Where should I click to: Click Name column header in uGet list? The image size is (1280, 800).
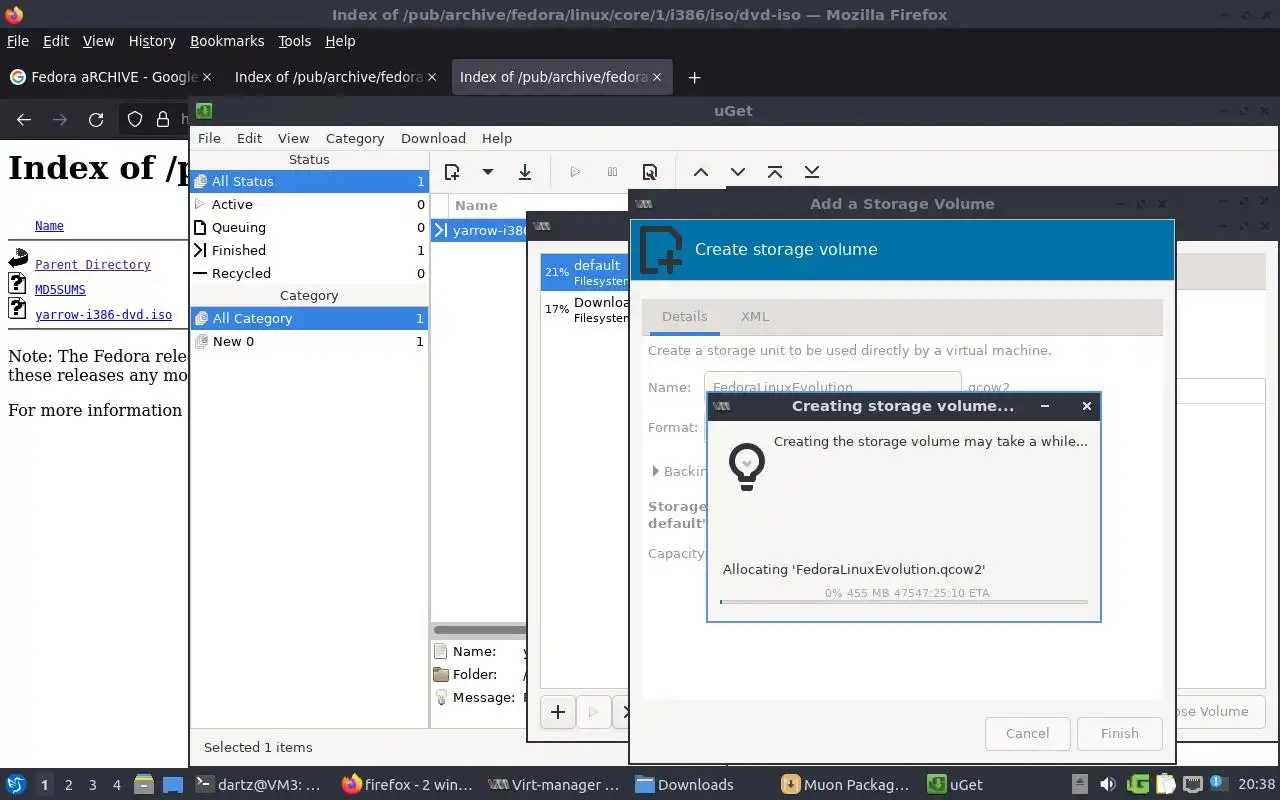476,205
